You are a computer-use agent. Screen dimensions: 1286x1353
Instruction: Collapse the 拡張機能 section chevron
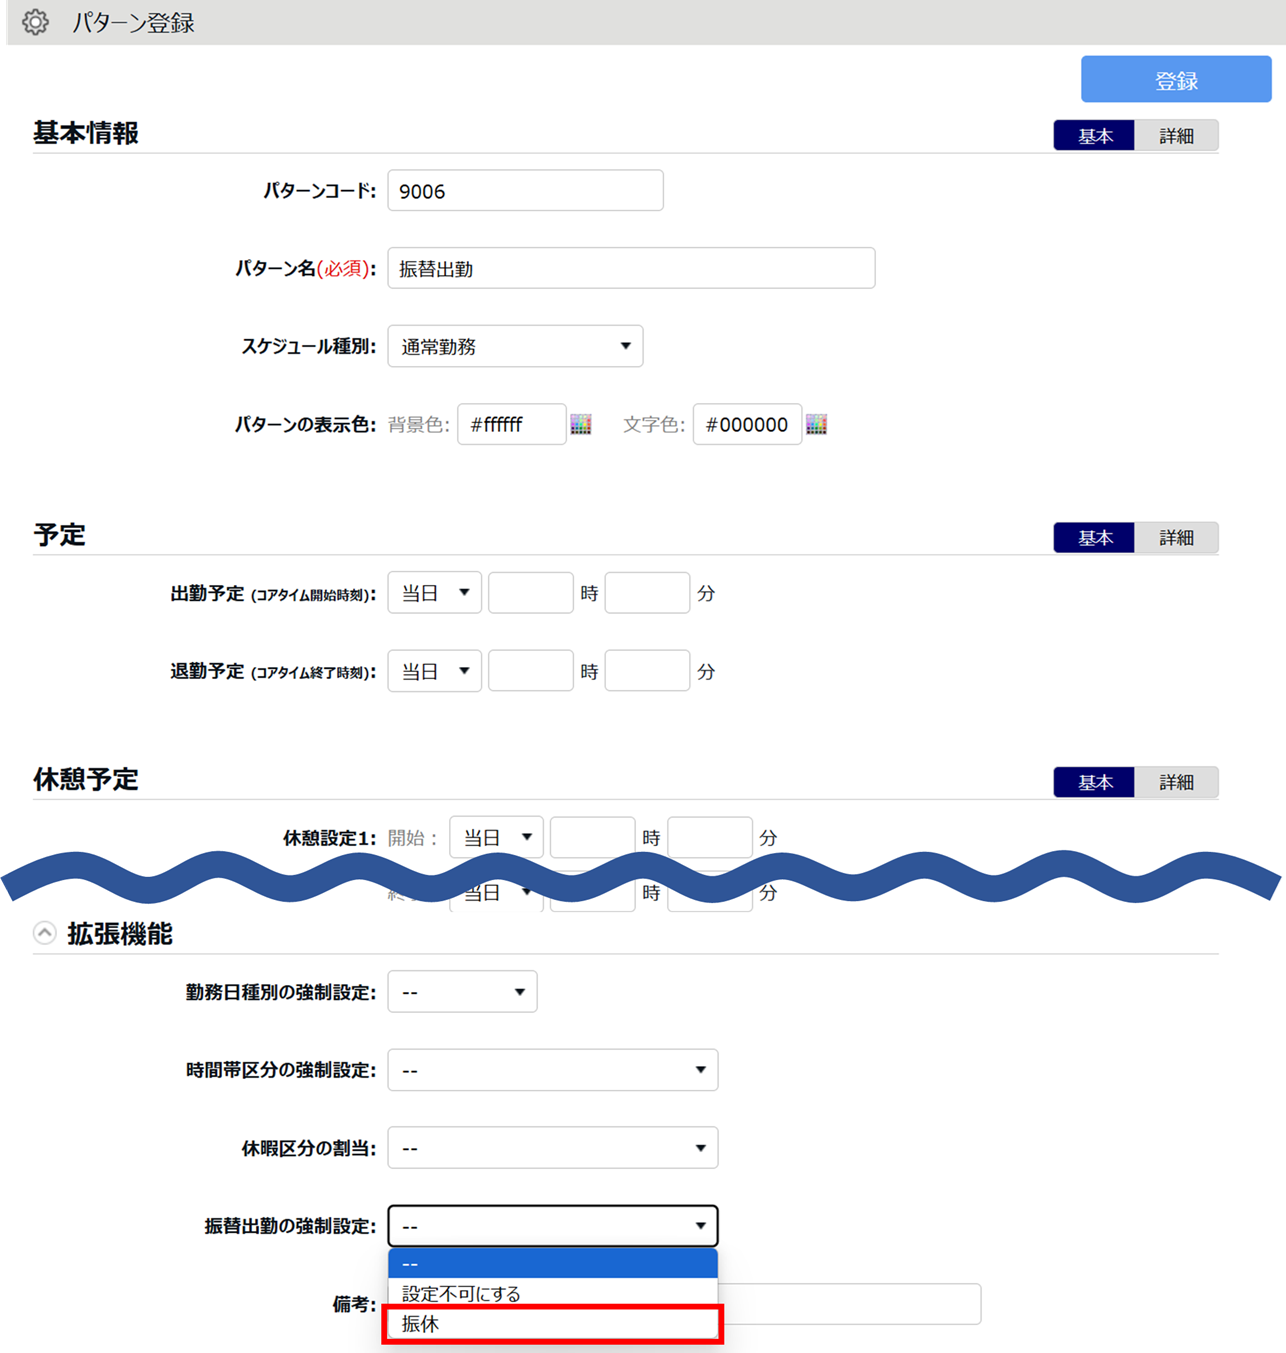point(44,933)
